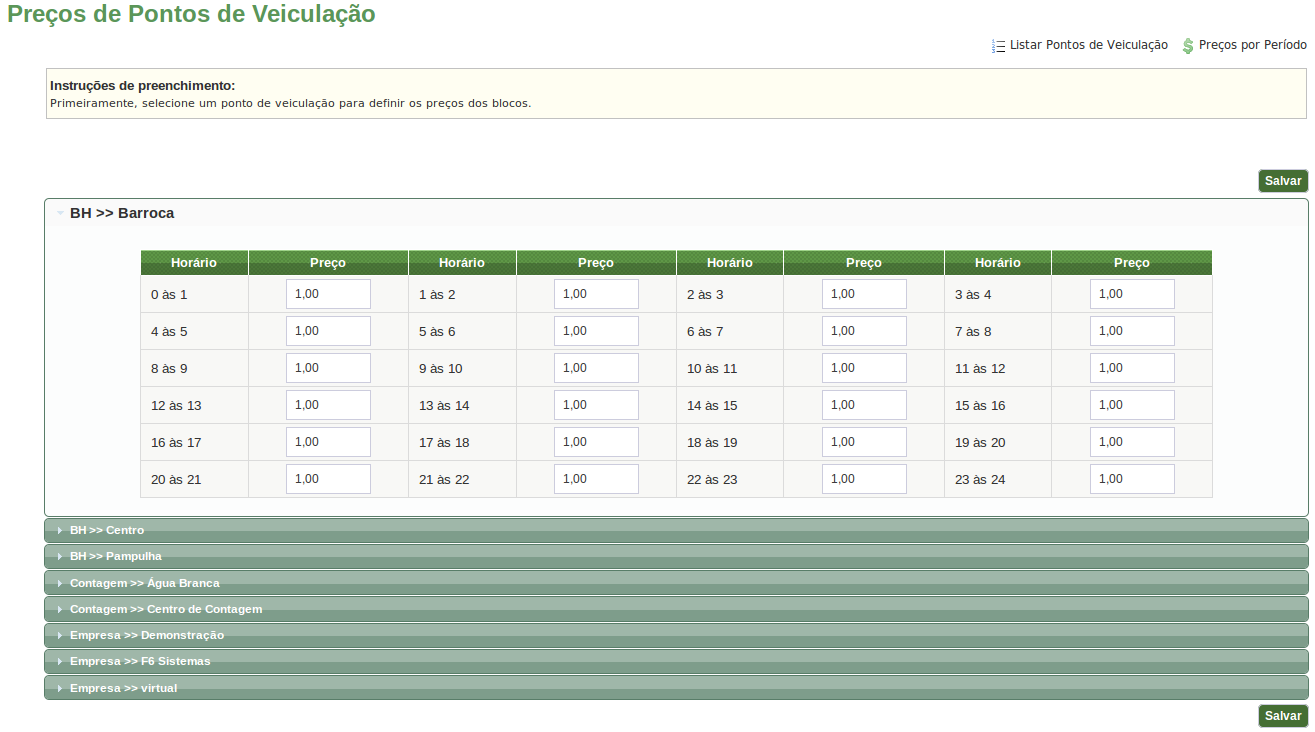
Task: Click the page title Preços de Pontos de Veiculação
Action: point(191,14)
